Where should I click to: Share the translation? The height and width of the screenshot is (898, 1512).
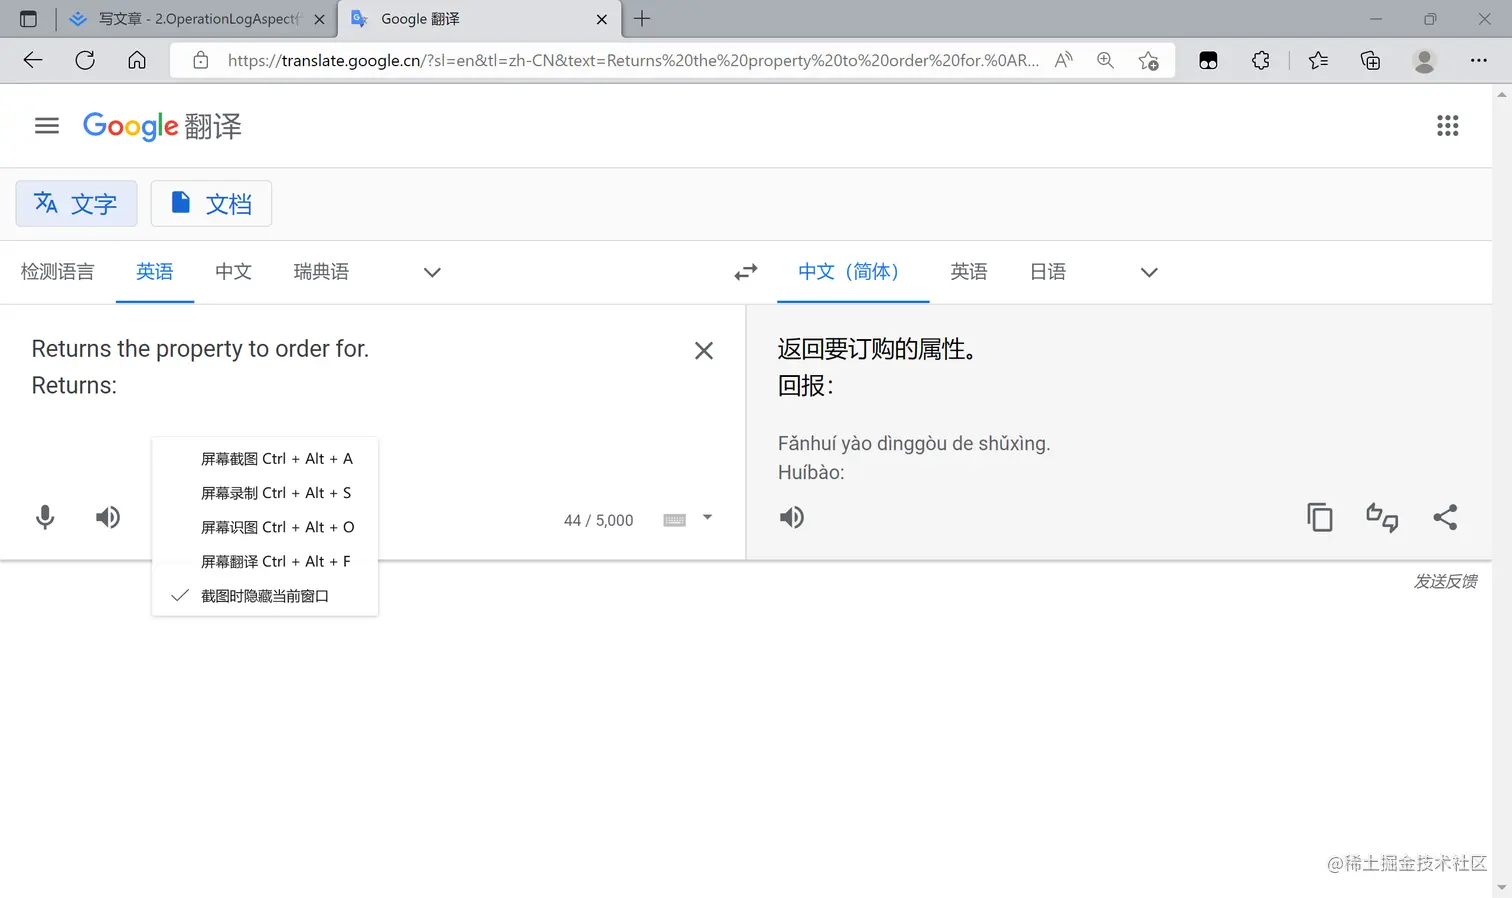coord(1445,517)
